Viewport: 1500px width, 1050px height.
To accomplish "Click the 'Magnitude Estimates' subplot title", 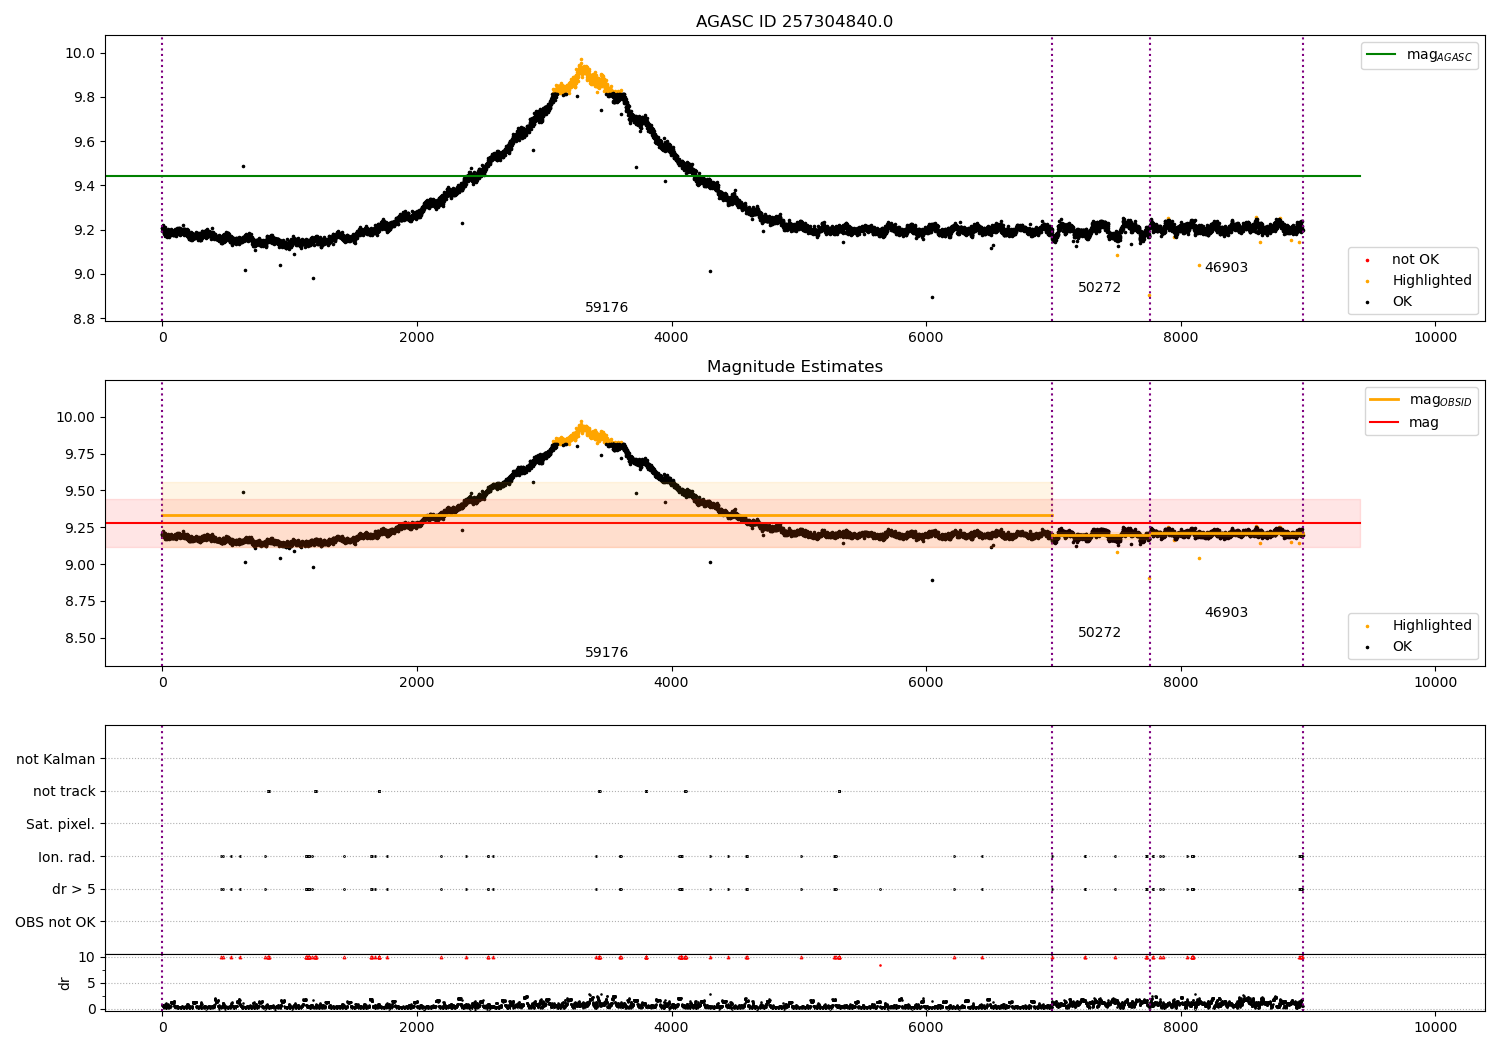I will 794,367.
